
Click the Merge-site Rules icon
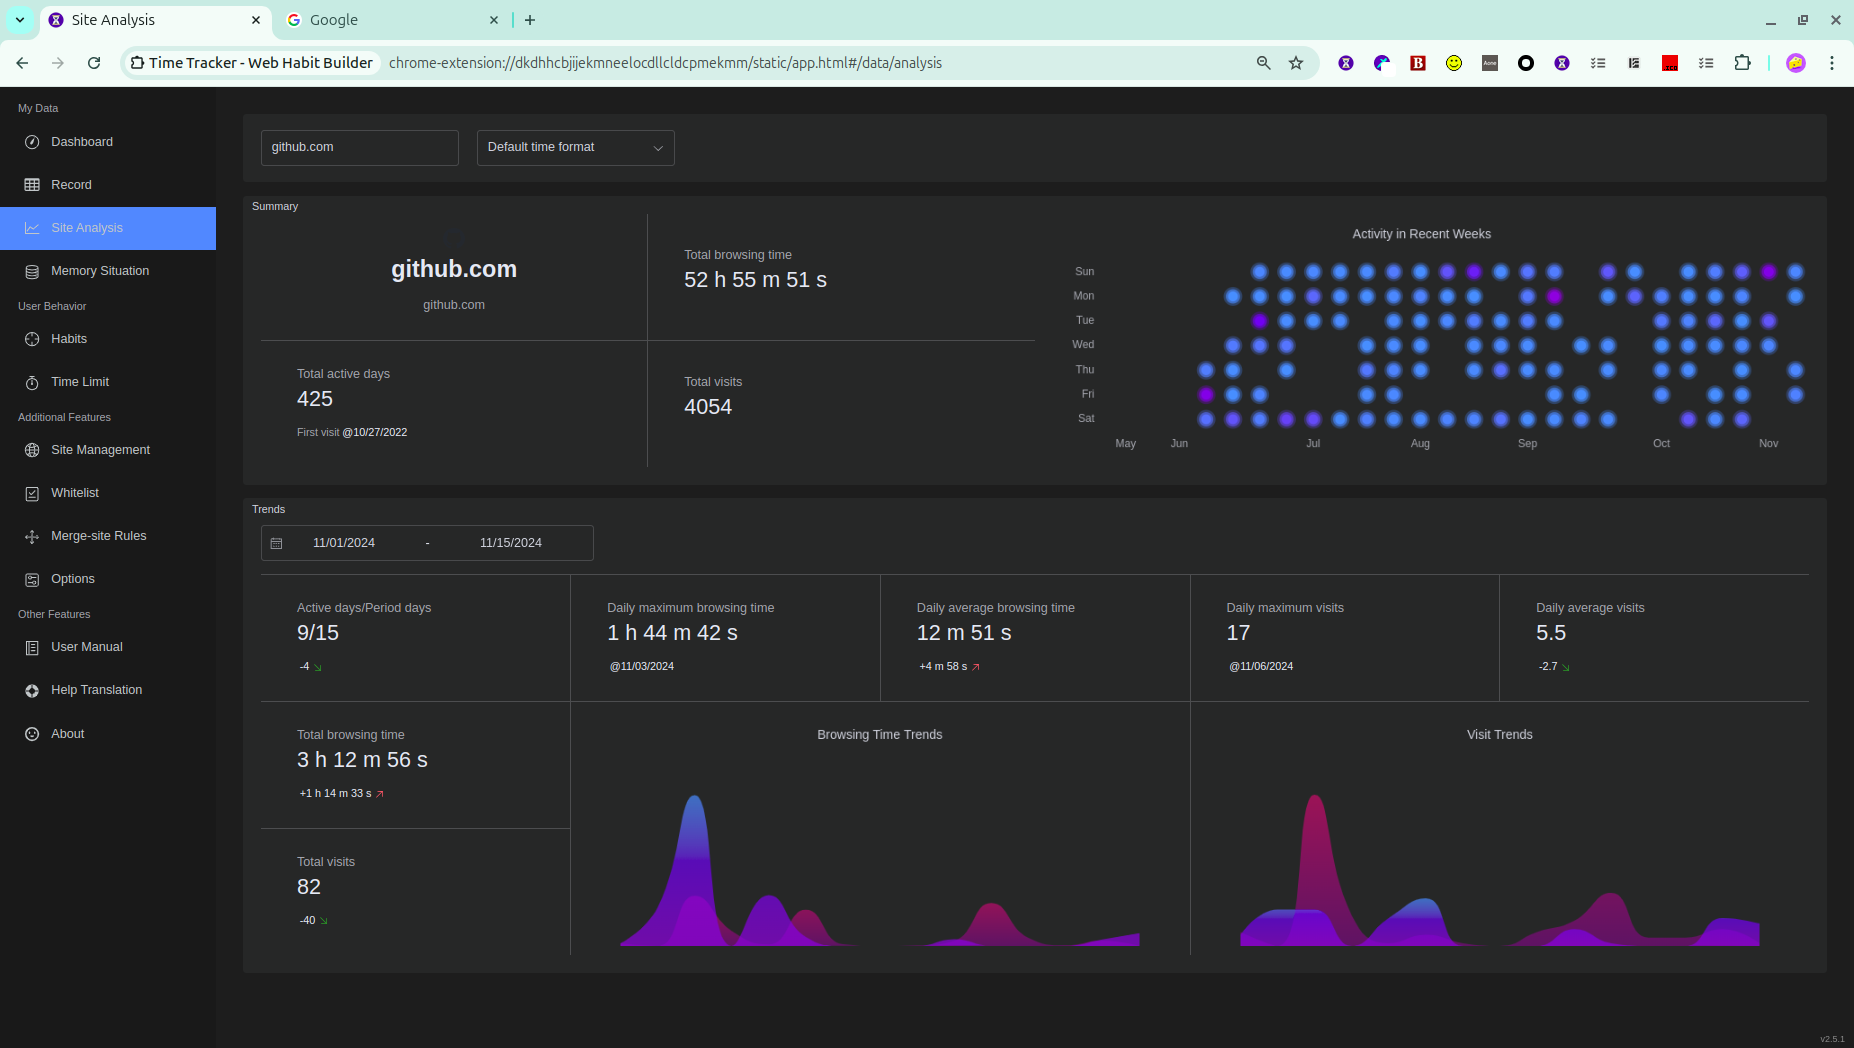(32, 536)
